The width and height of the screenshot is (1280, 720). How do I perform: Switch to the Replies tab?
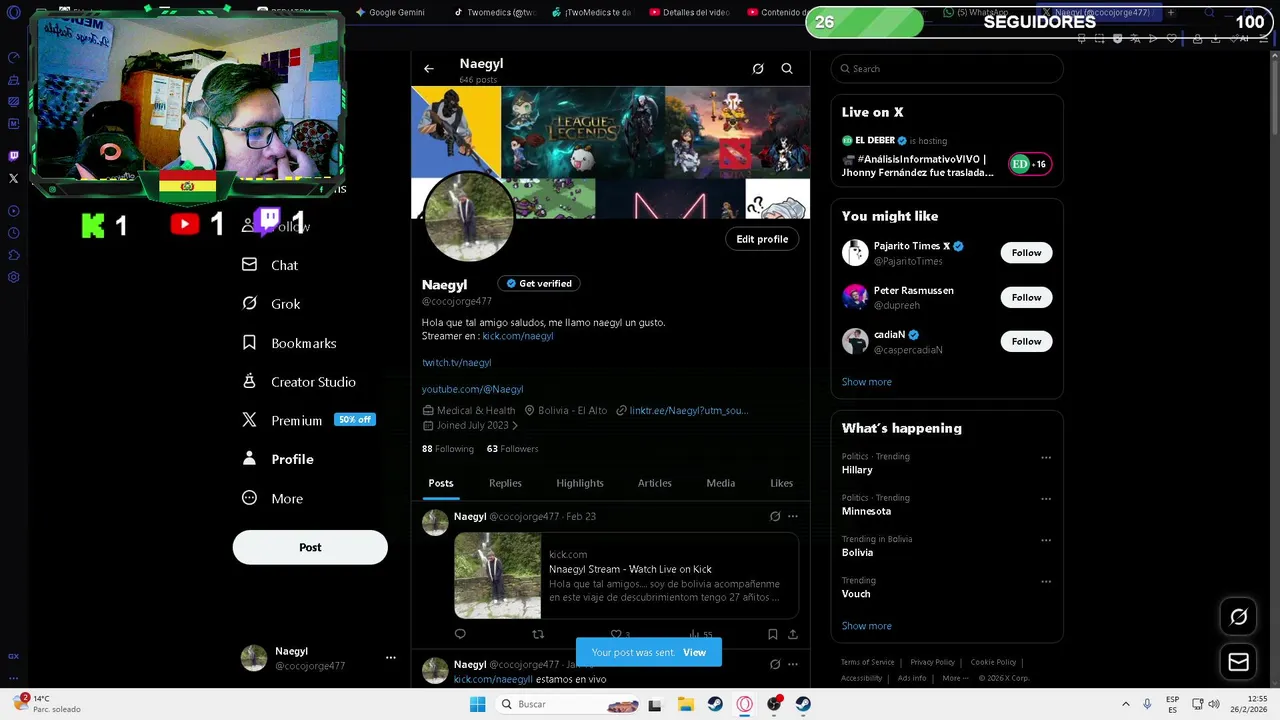click(505, 483)
